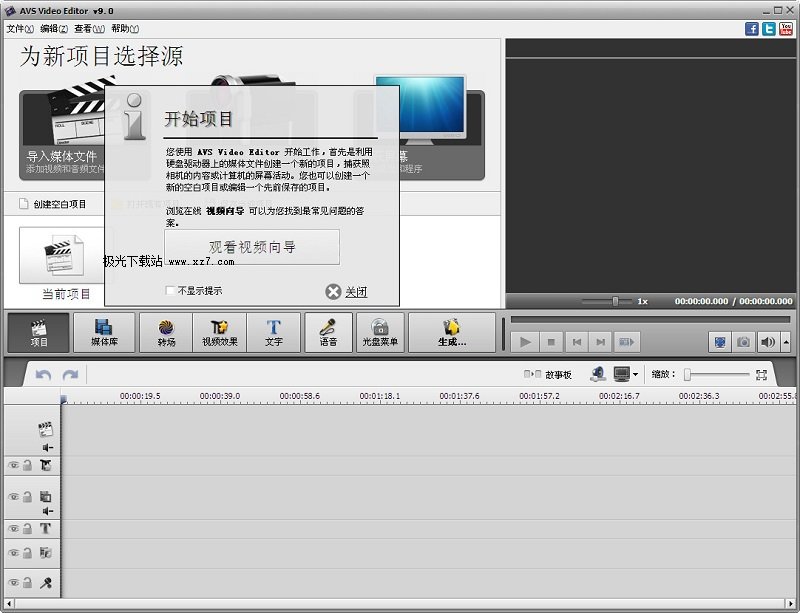Image resolution: width=800 pixels, height=613 pixels.
Task: Adjust the 缩放 zoom slider
Action: coord(718,375)
